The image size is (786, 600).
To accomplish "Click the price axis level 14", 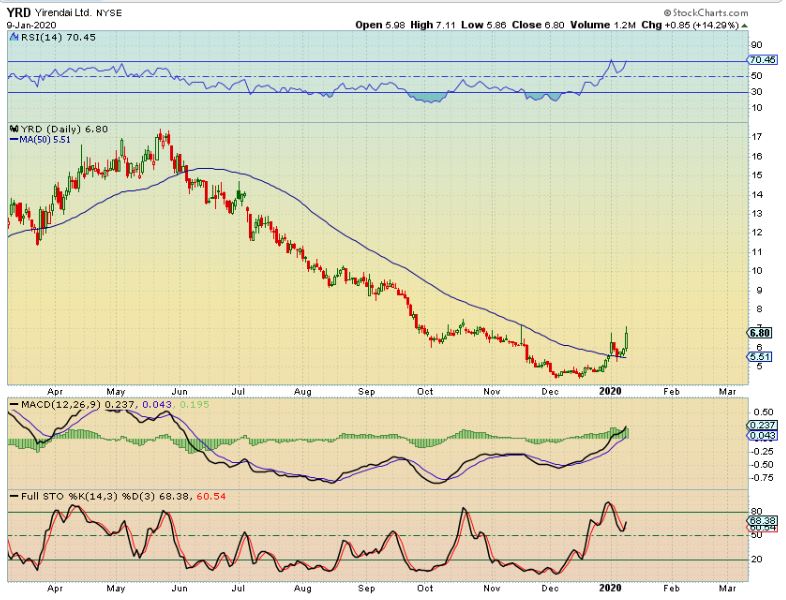I will (x=756, y=194).
